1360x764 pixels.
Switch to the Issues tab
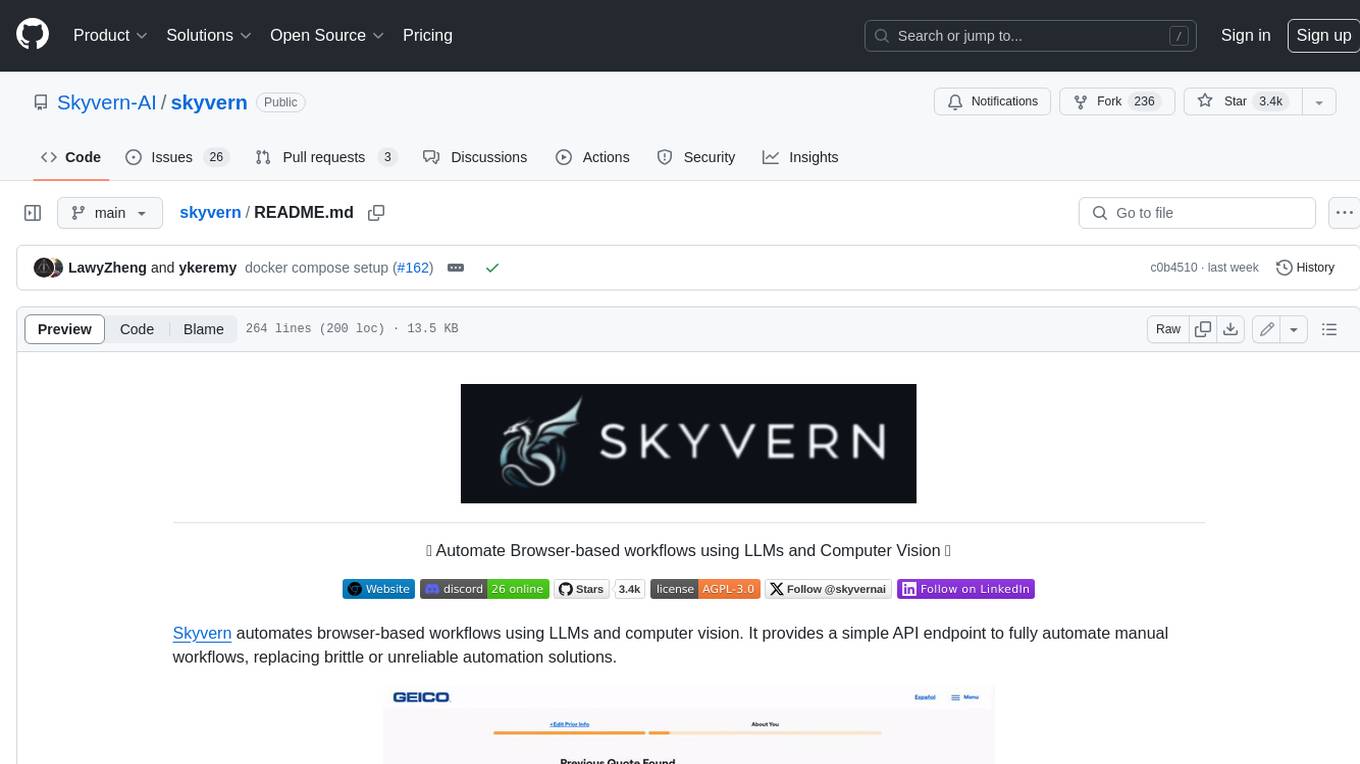click(x=177, y=157)
